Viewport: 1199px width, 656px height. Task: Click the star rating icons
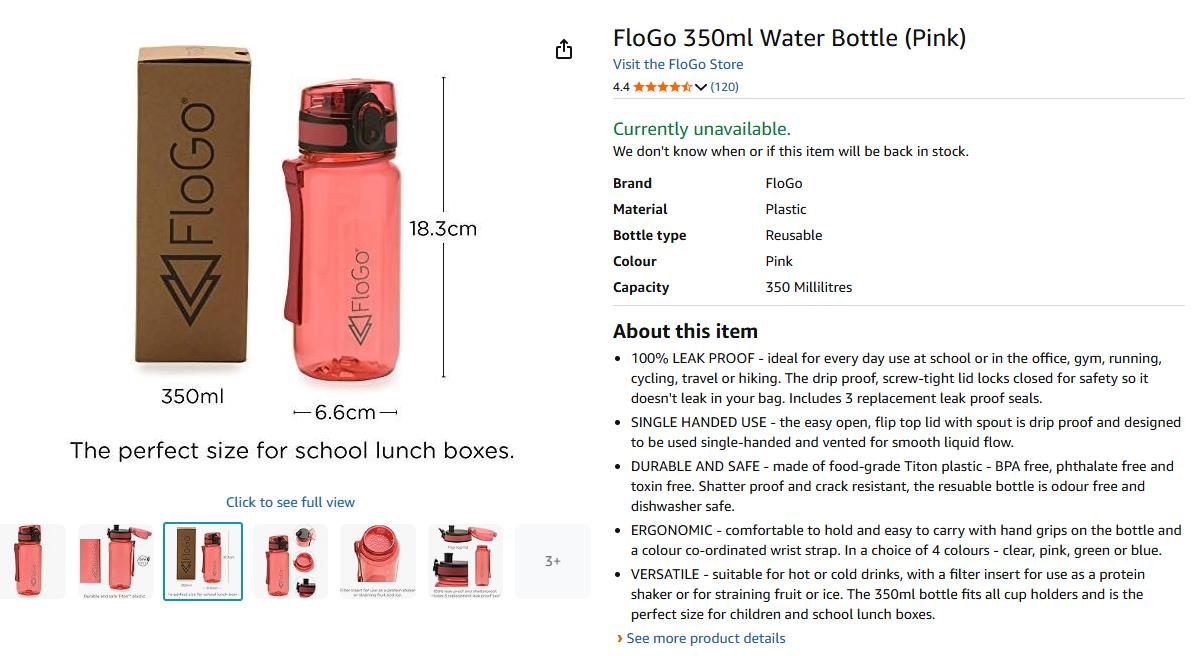tap(662, 87)
